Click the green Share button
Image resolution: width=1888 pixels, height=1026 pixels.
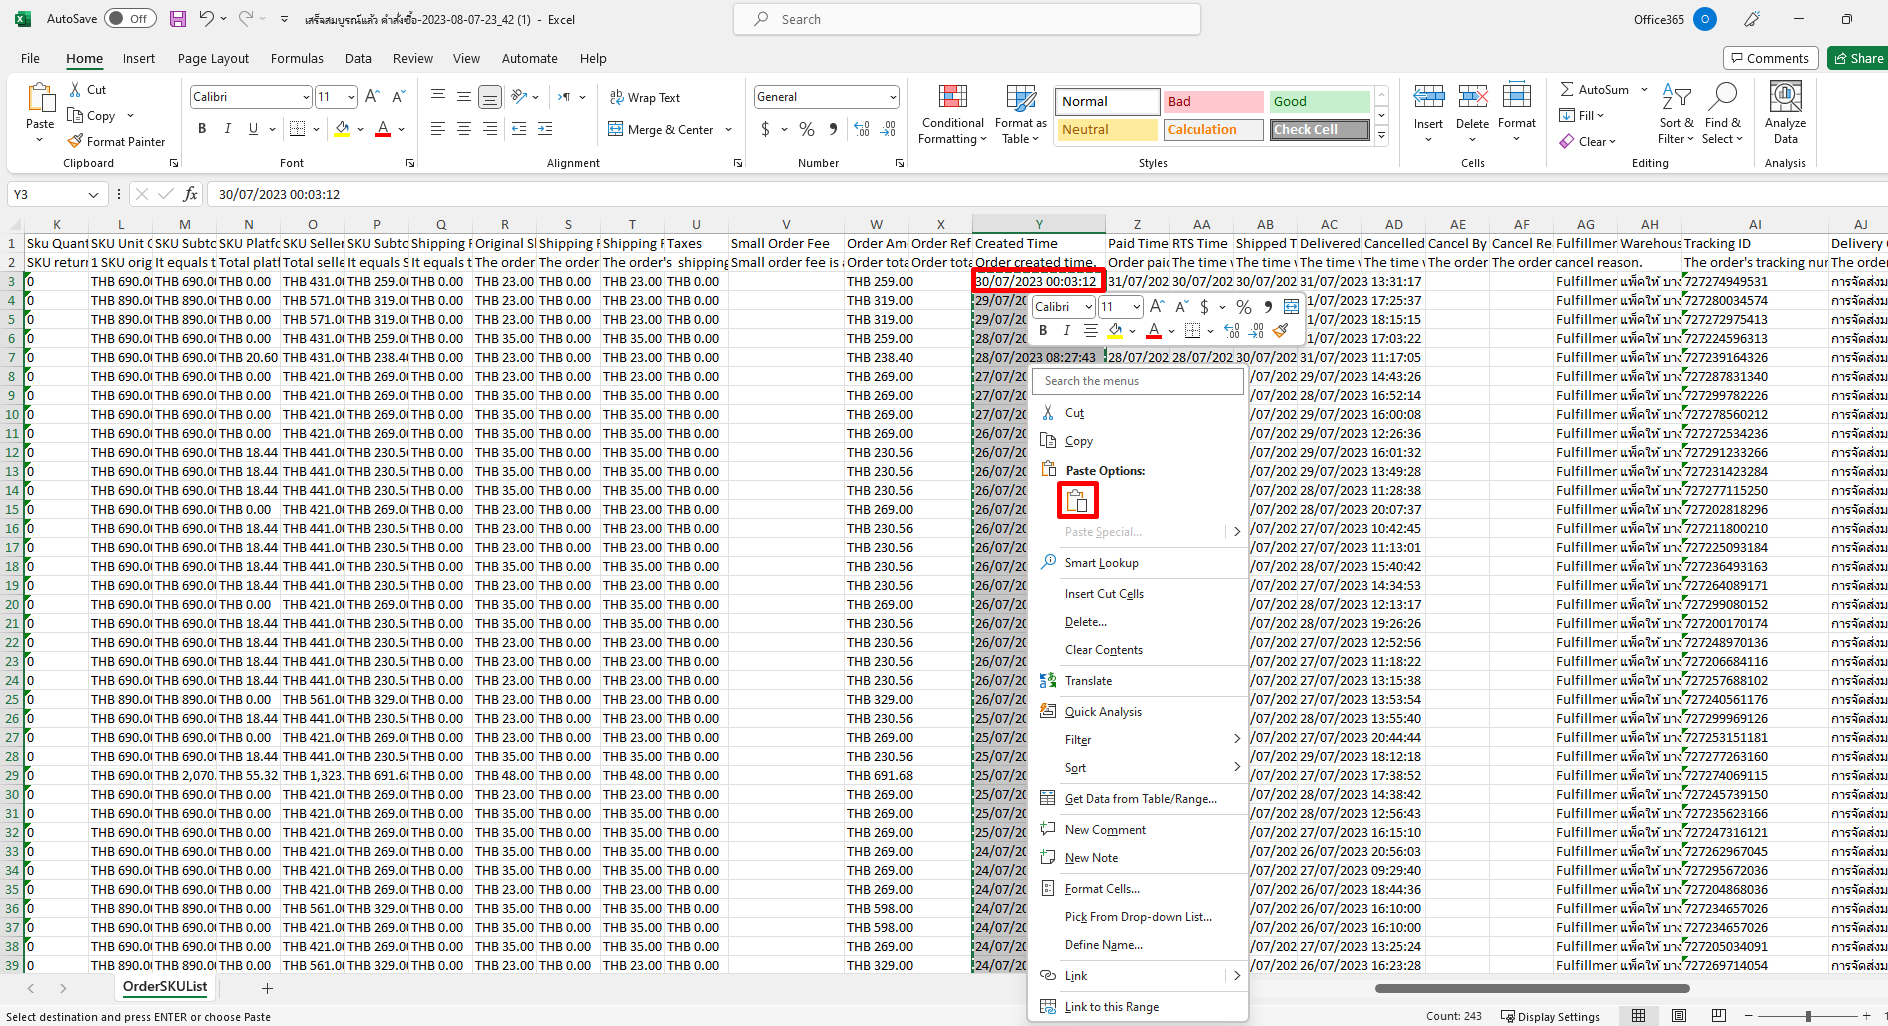coord(1857,58)
